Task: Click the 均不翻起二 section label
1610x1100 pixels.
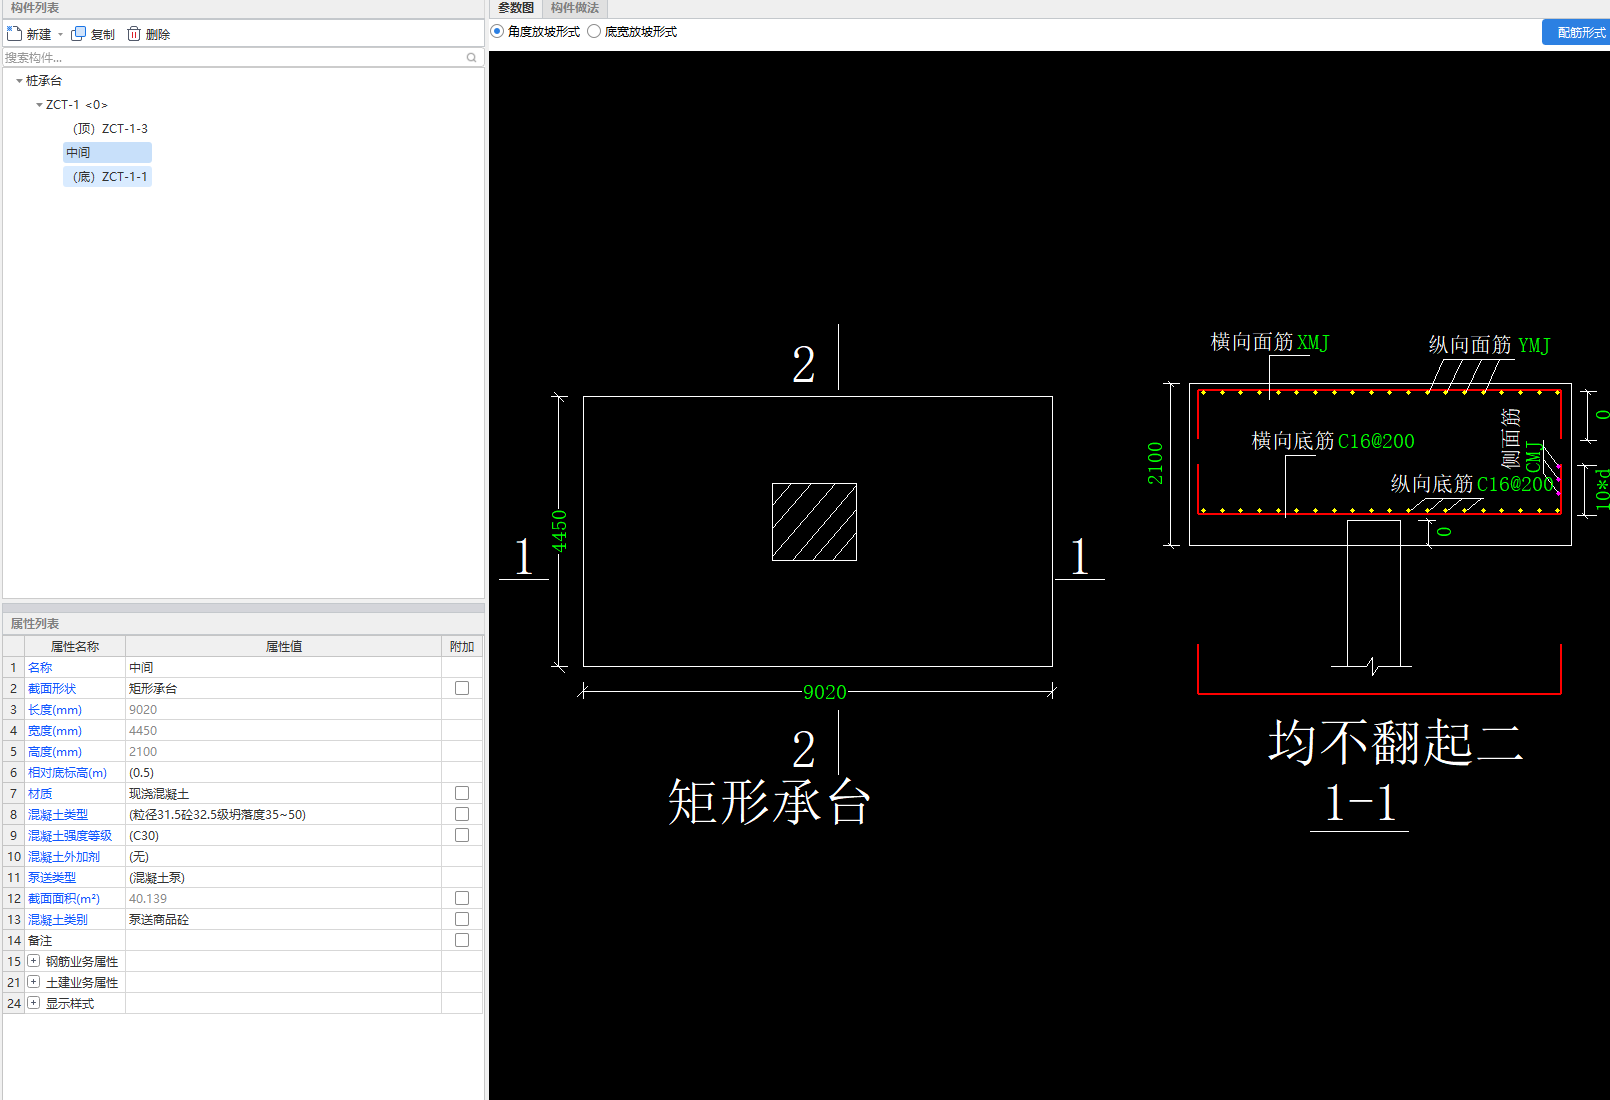Action: pos(1396,742)
